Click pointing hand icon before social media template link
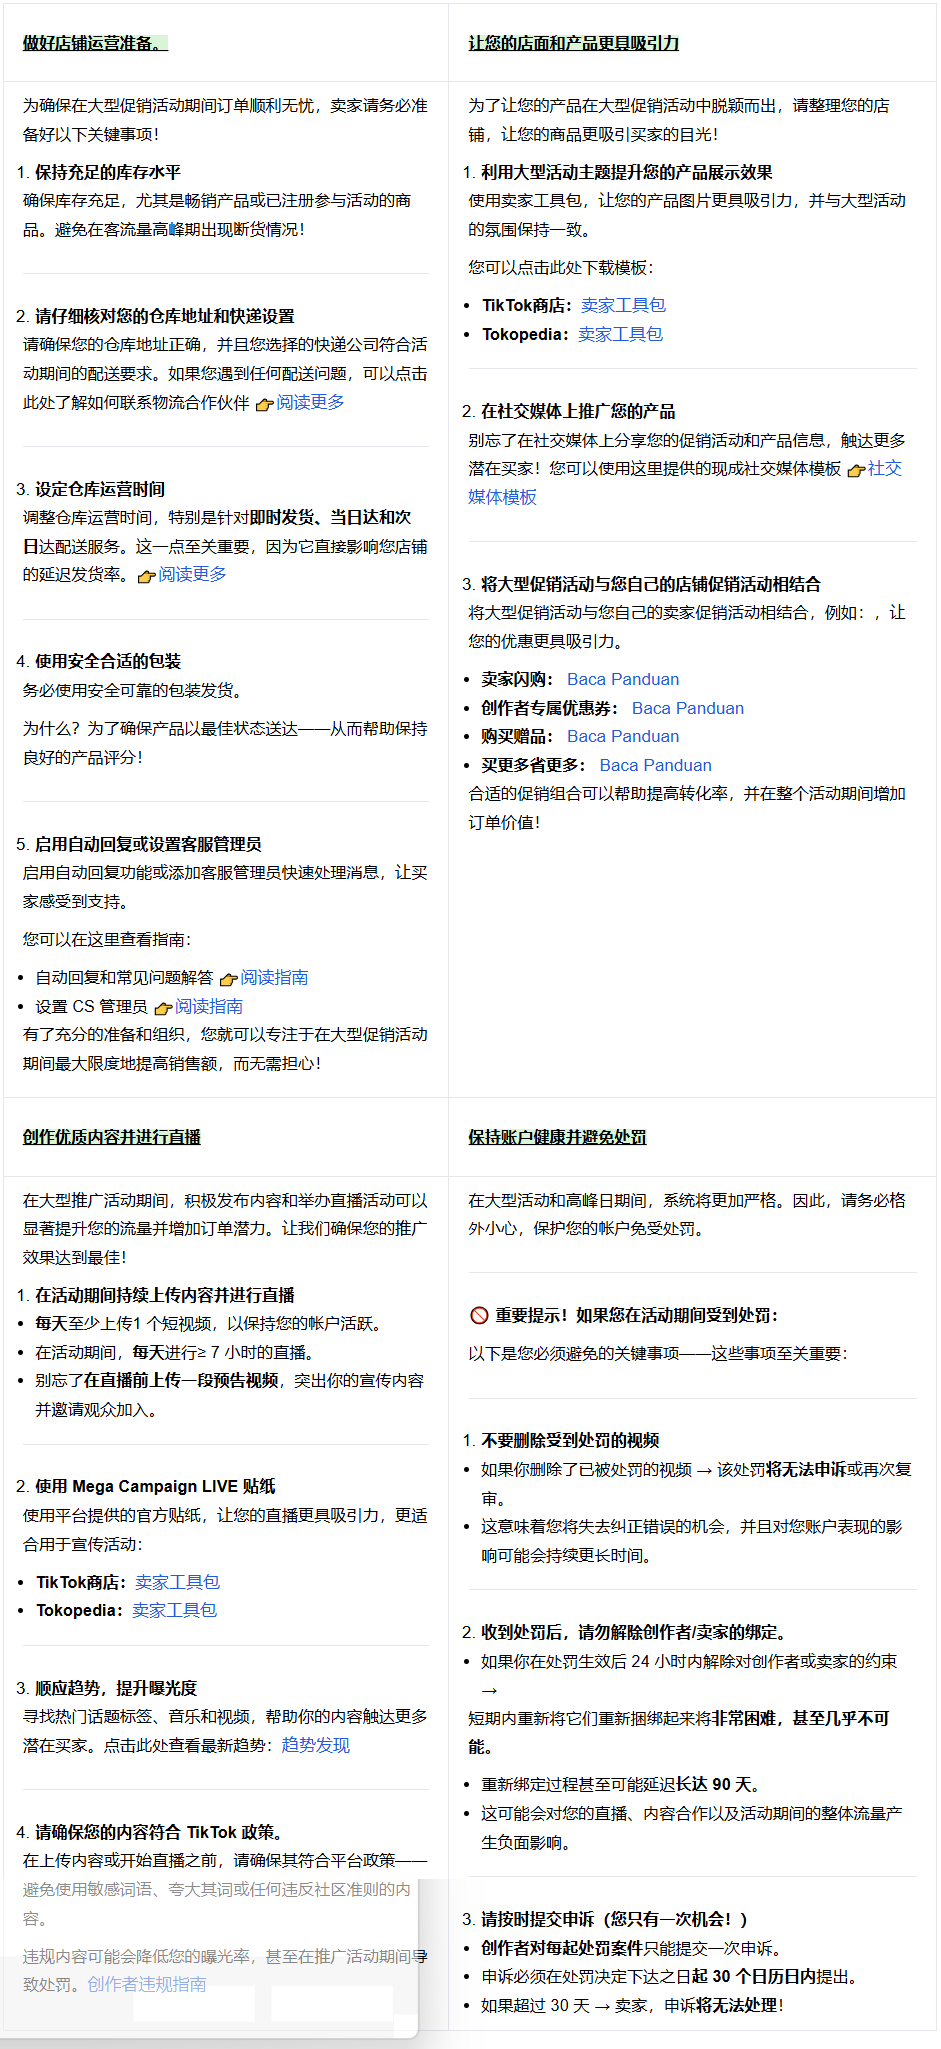 (856, 470)
